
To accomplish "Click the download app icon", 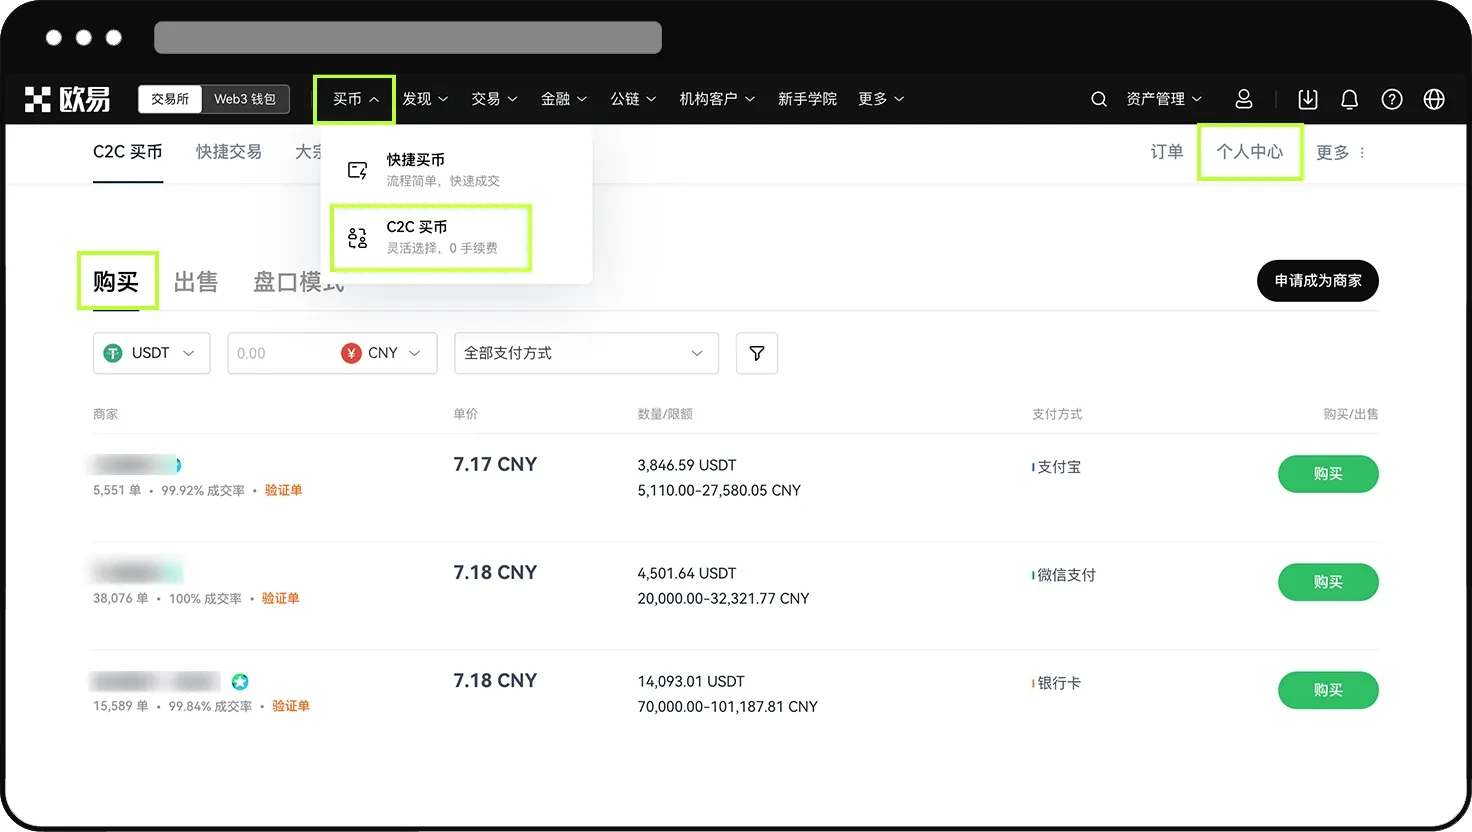I will pyautogui.click(x=1307, y=99).
